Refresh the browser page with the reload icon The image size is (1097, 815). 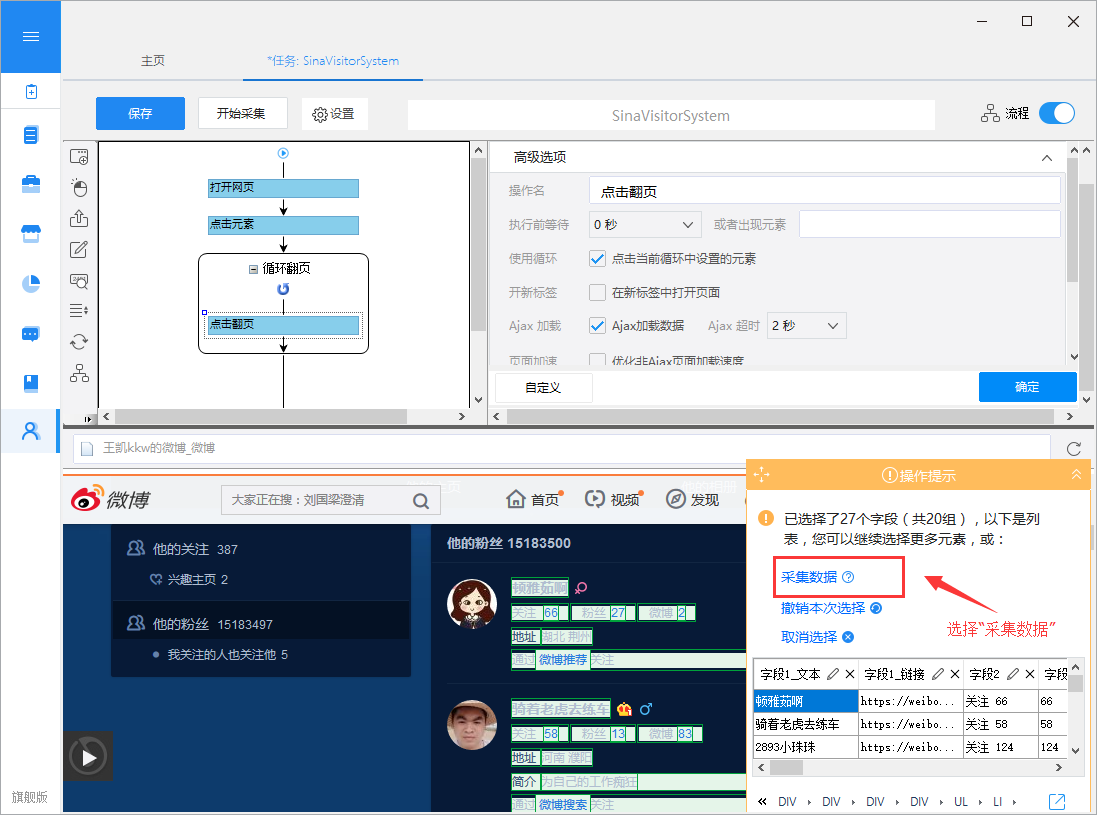coord(1074,448)
